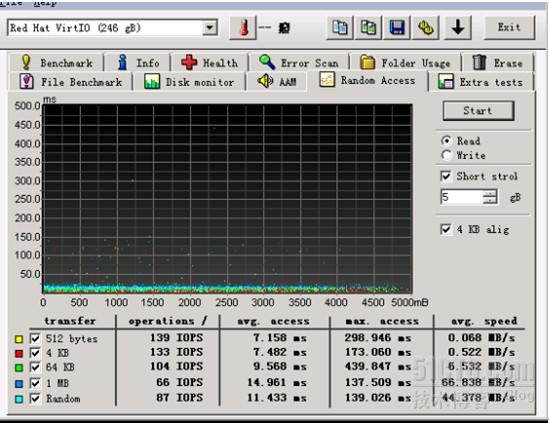Click the 'transfer' column header
The image size is (549, 423).
(x=70, y=321)
